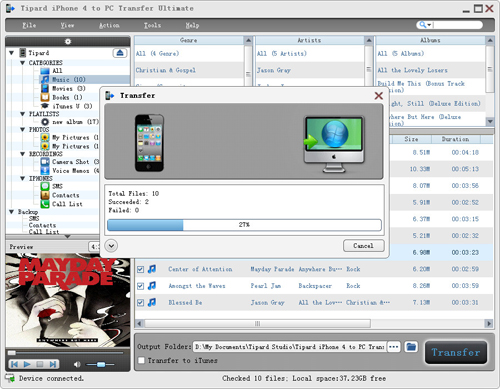Open Call List under IPHONES
Image resolution: width=500 pixels, height=389 pixels.
coord(67,204)
